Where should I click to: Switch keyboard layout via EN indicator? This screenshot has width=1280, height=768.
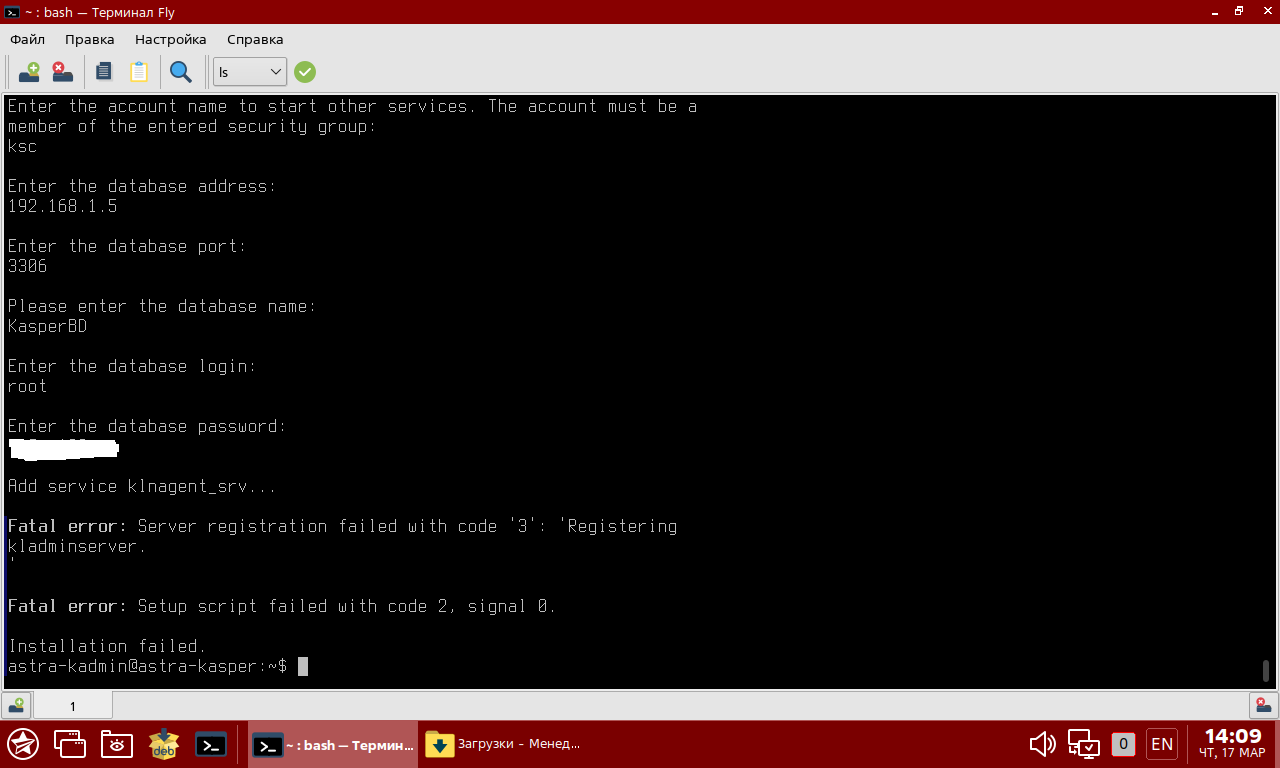pos(1162,744)
